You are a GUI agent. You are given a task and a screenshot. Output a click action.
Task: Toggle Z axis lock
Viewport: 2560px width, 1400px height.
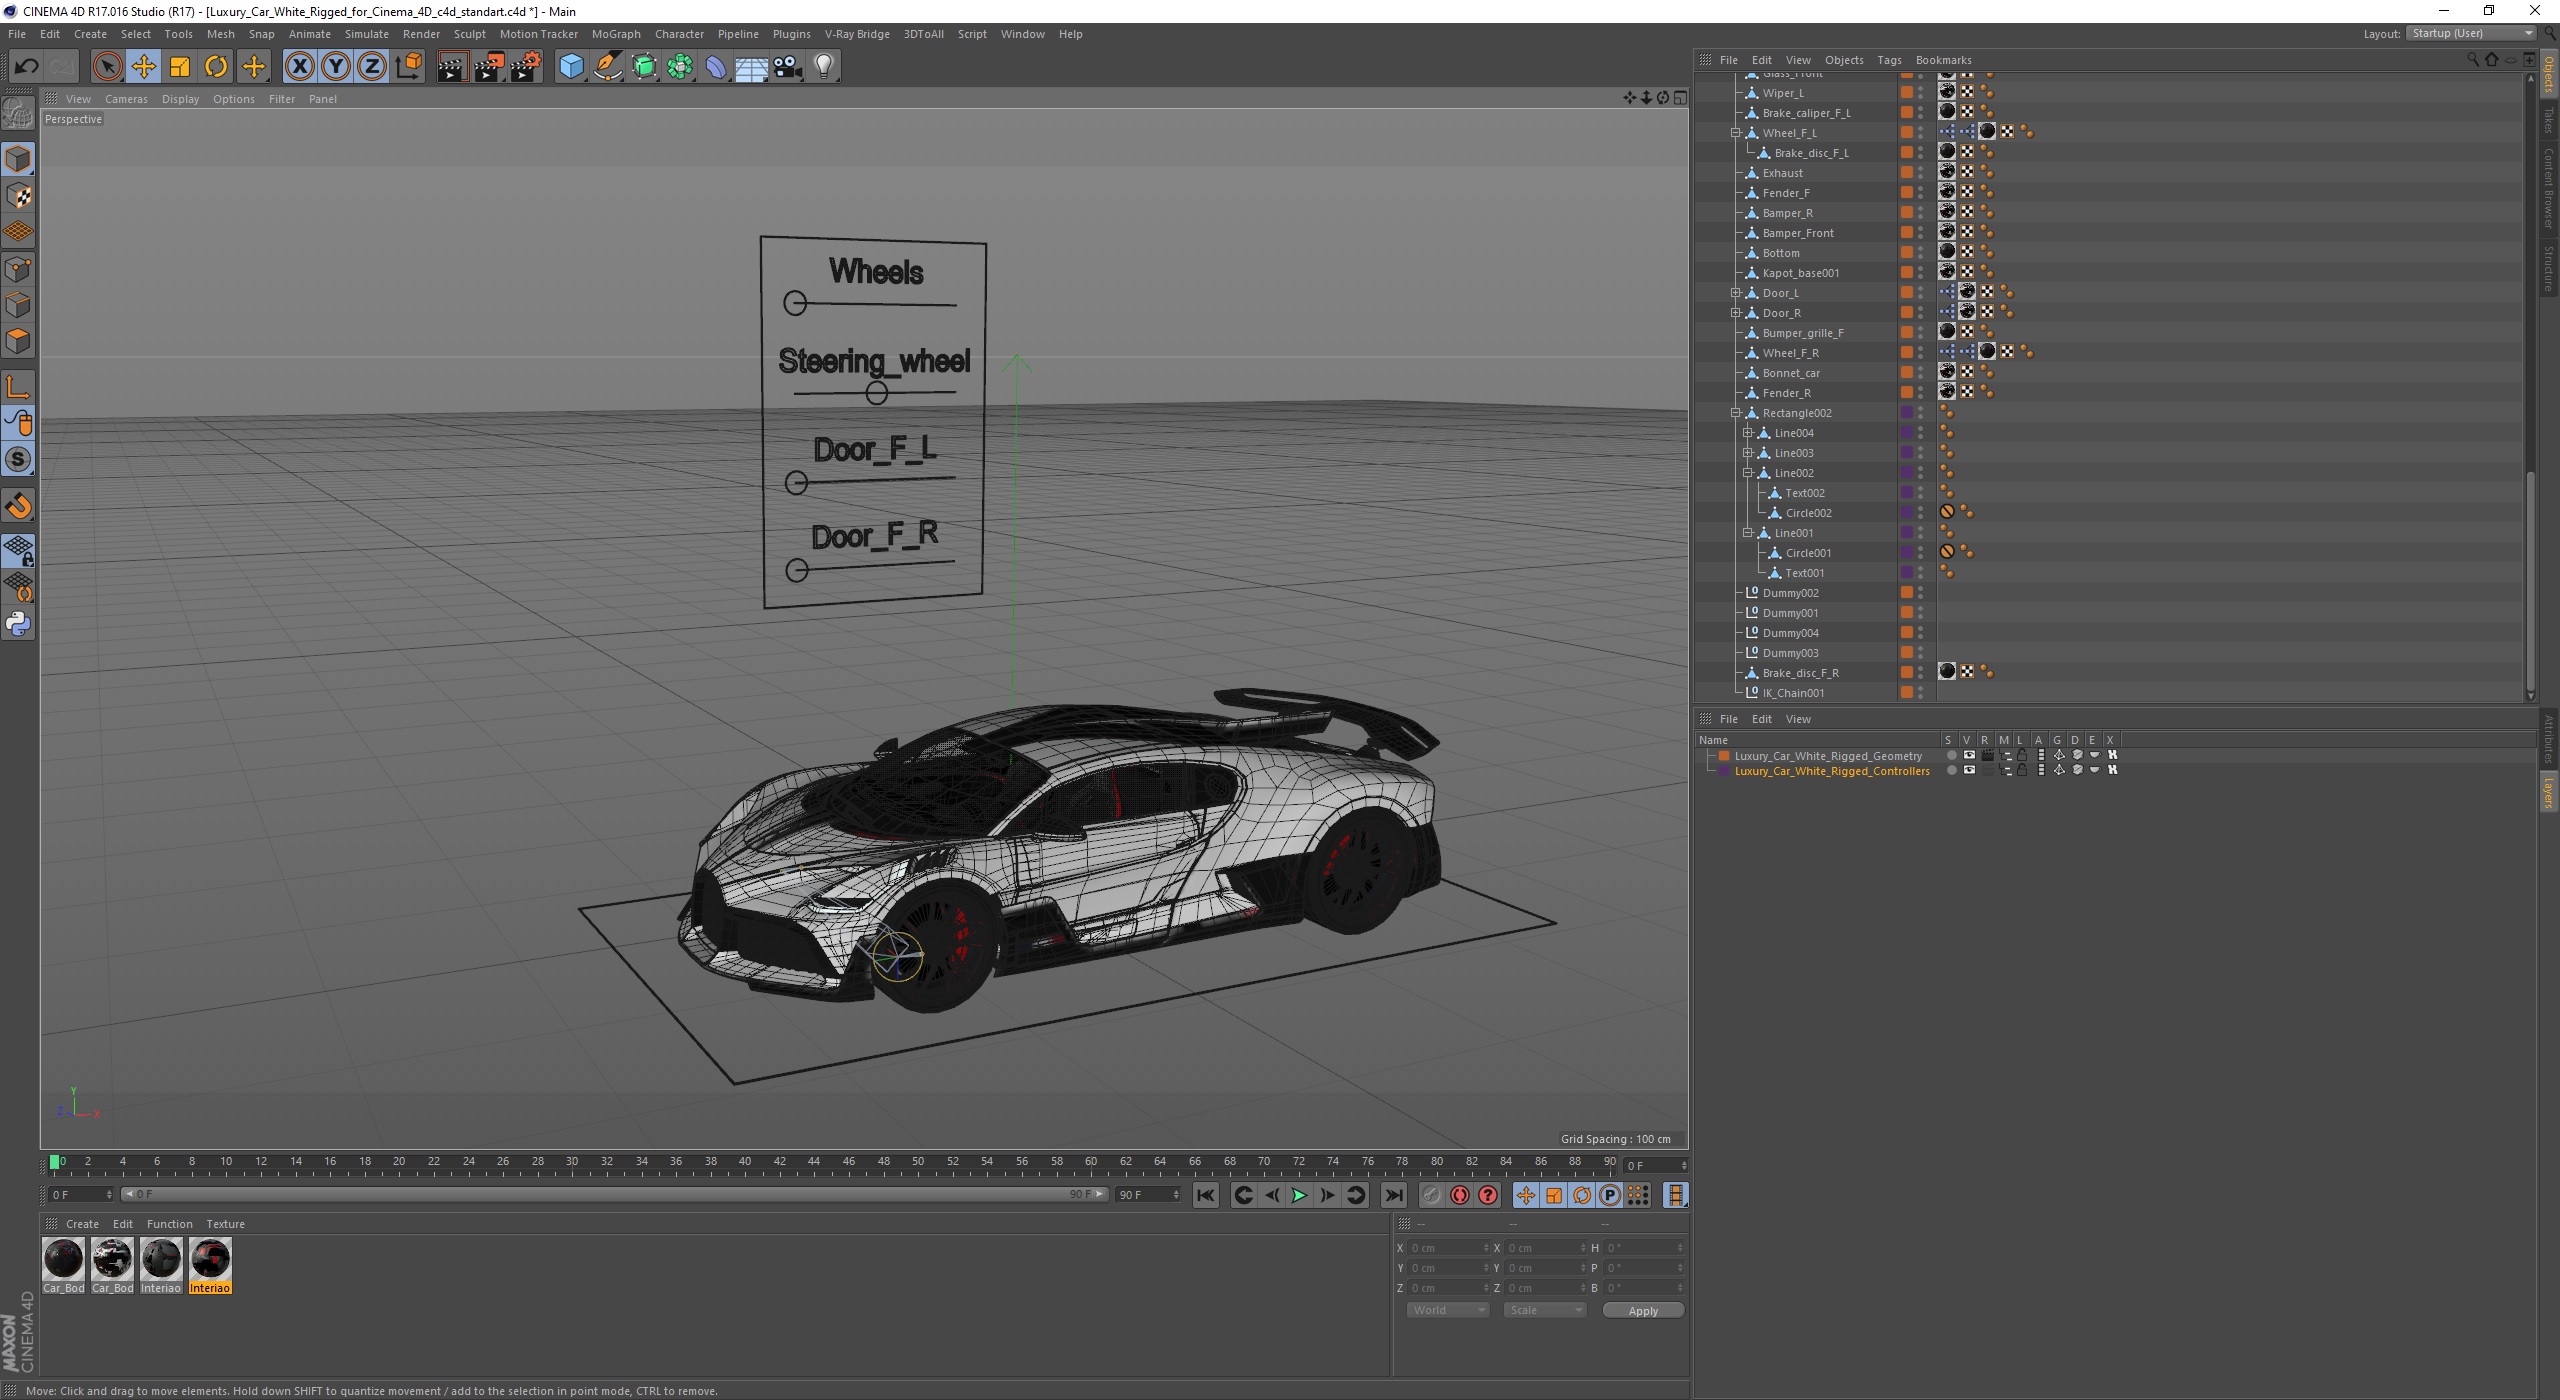pos(372,67)
